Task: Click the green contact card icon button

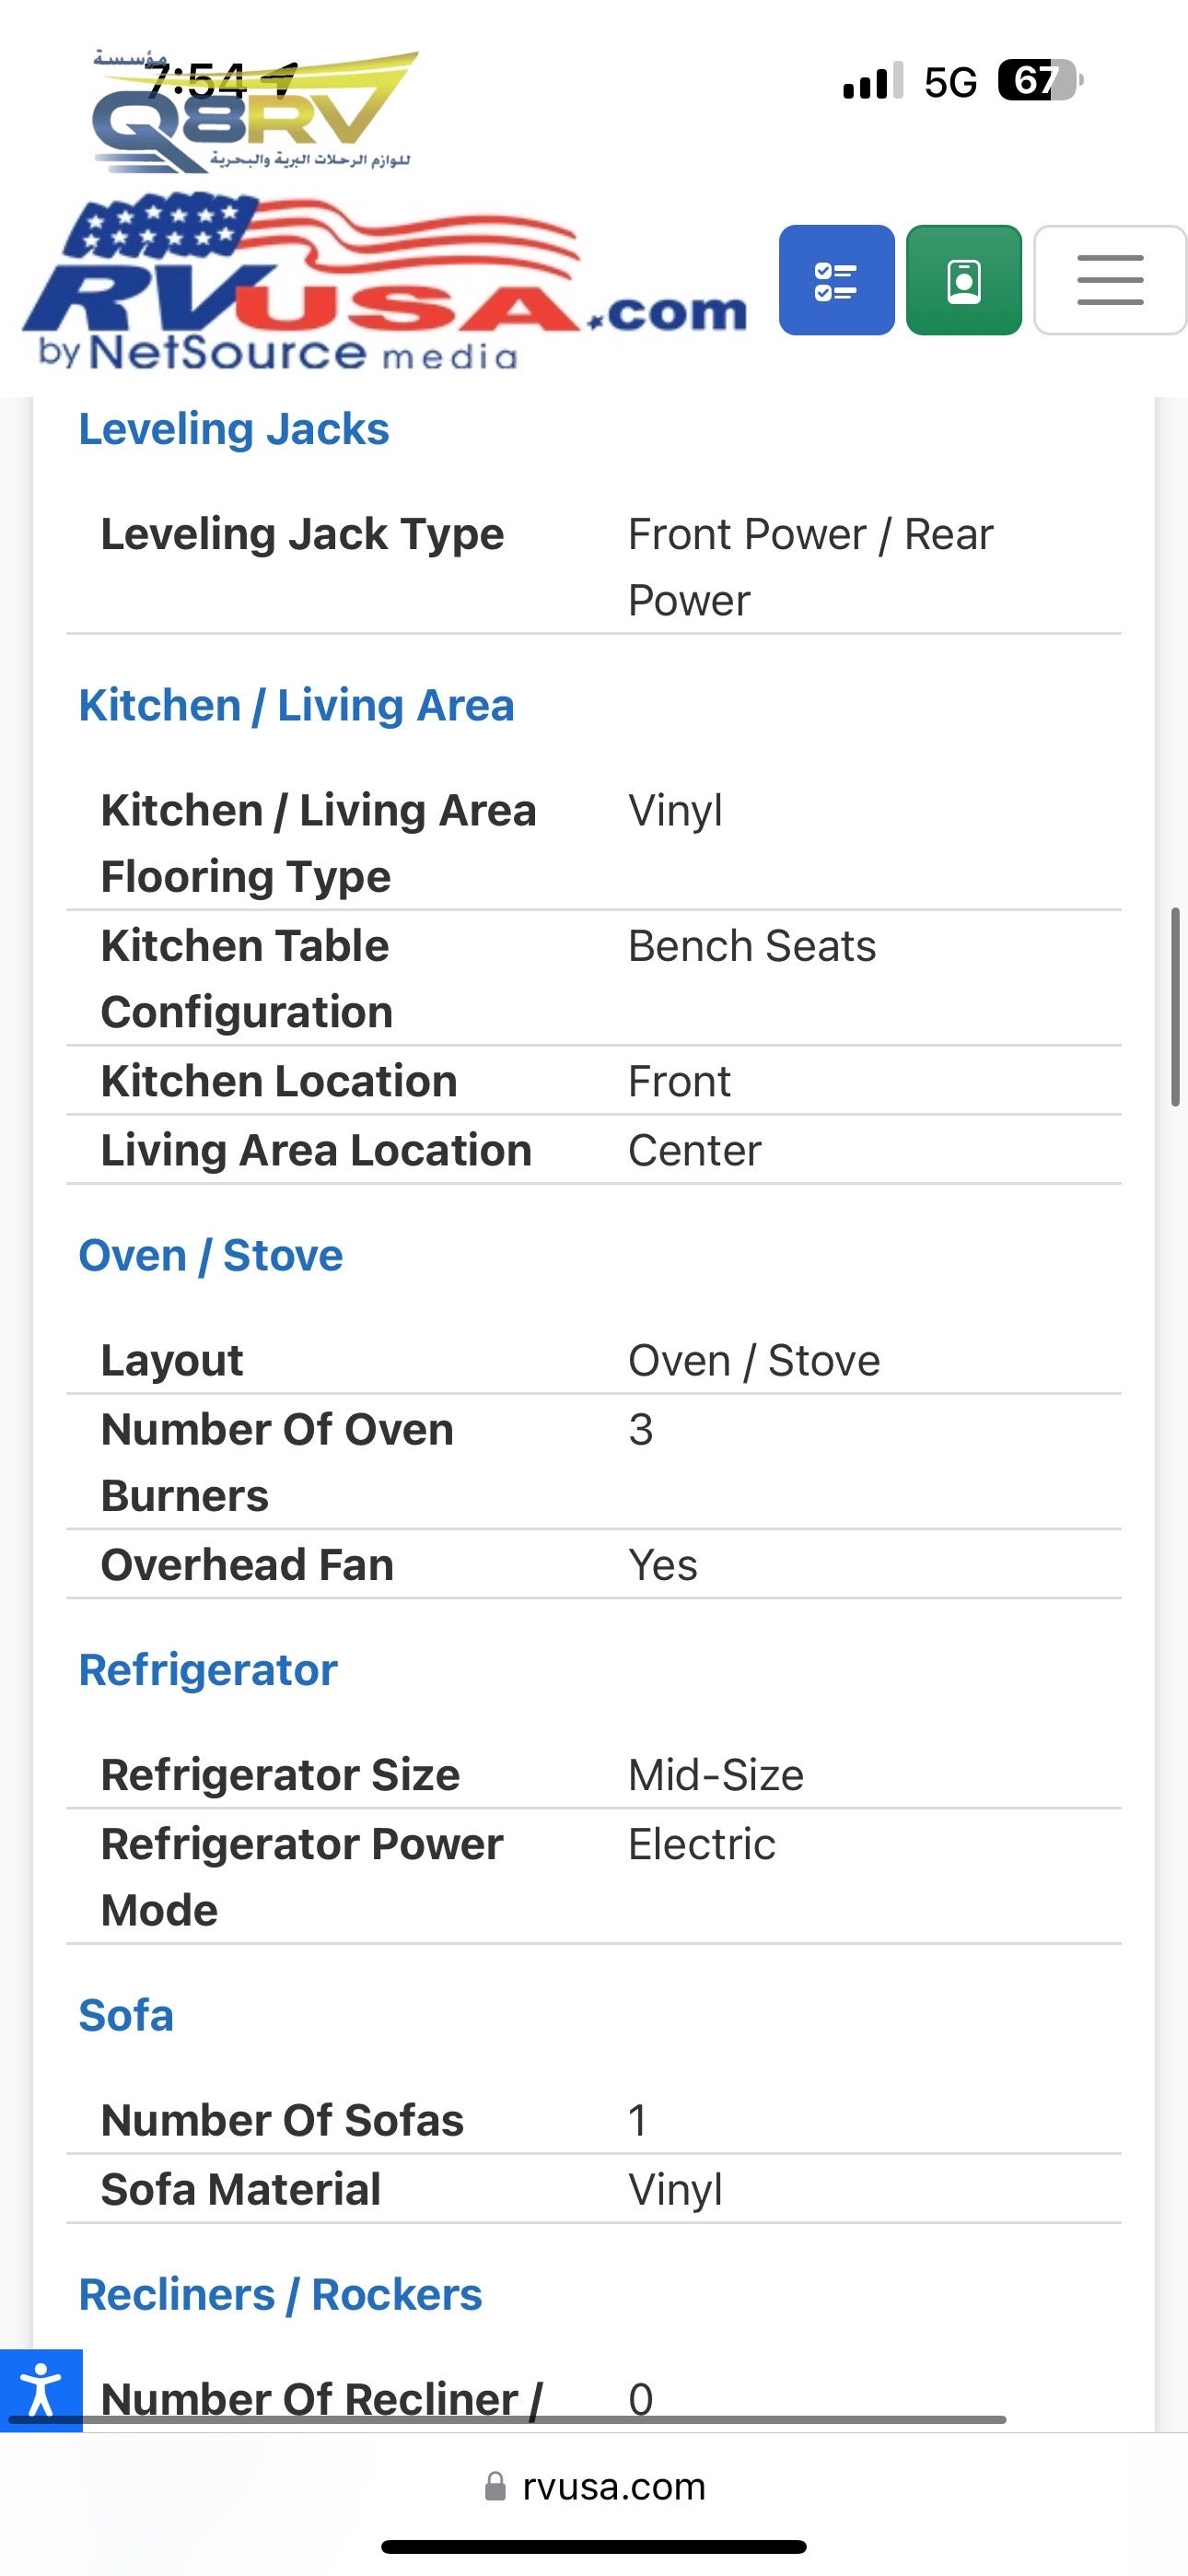Action: tap(963, 280)
